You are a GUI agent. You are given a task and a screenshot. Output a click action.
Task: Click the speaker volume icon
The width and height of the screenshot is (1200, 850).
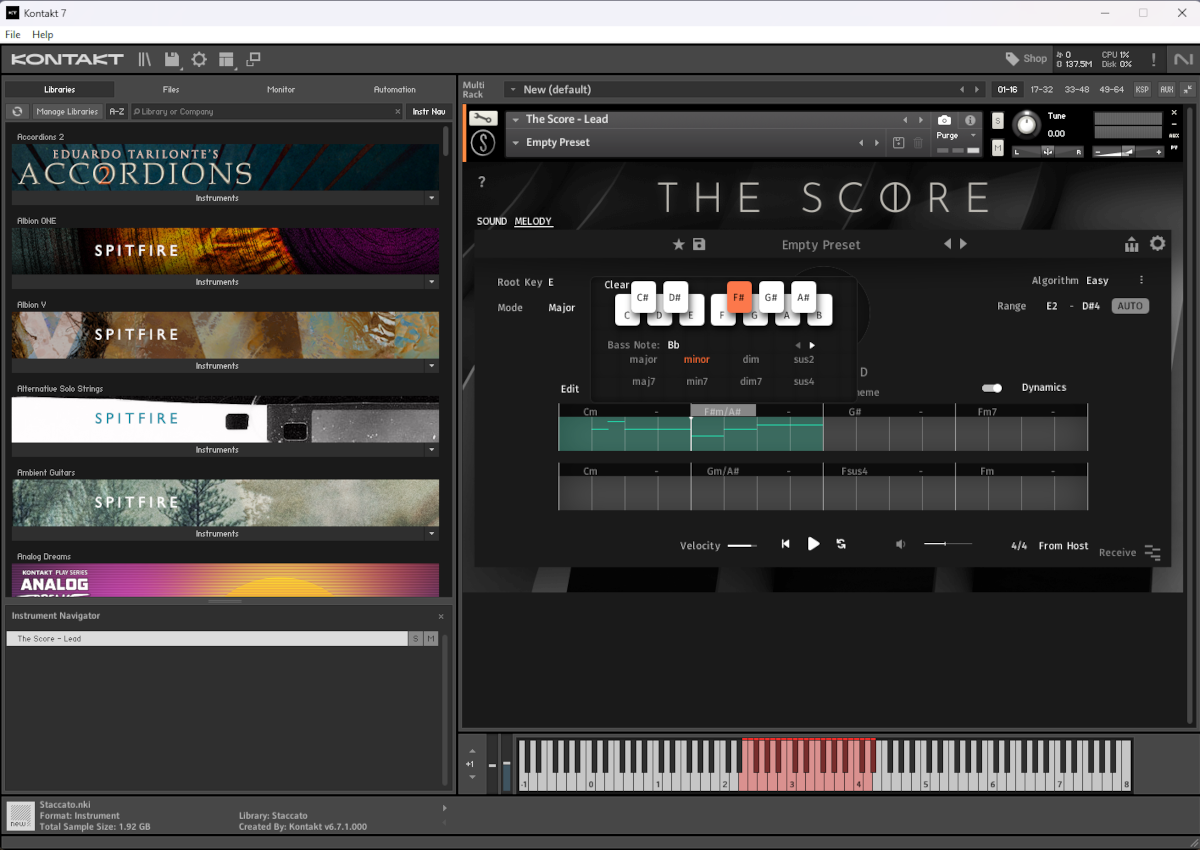(900, 544)
